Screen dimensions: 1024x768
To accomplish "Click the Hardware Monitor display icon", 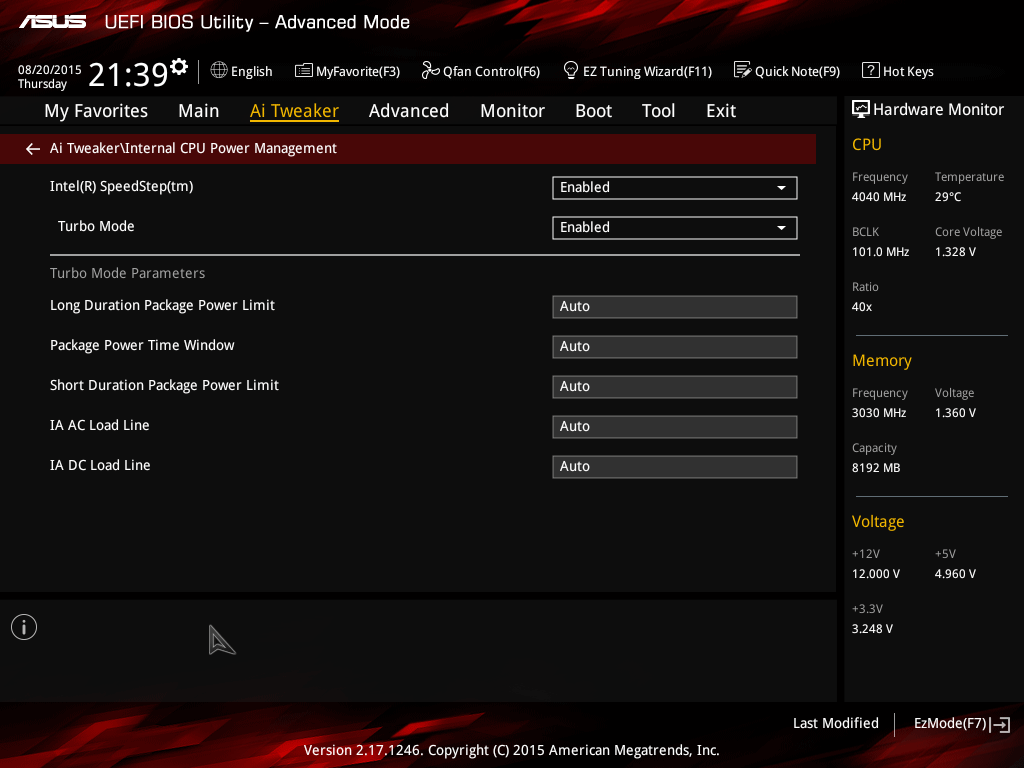I will coord(861,109).
